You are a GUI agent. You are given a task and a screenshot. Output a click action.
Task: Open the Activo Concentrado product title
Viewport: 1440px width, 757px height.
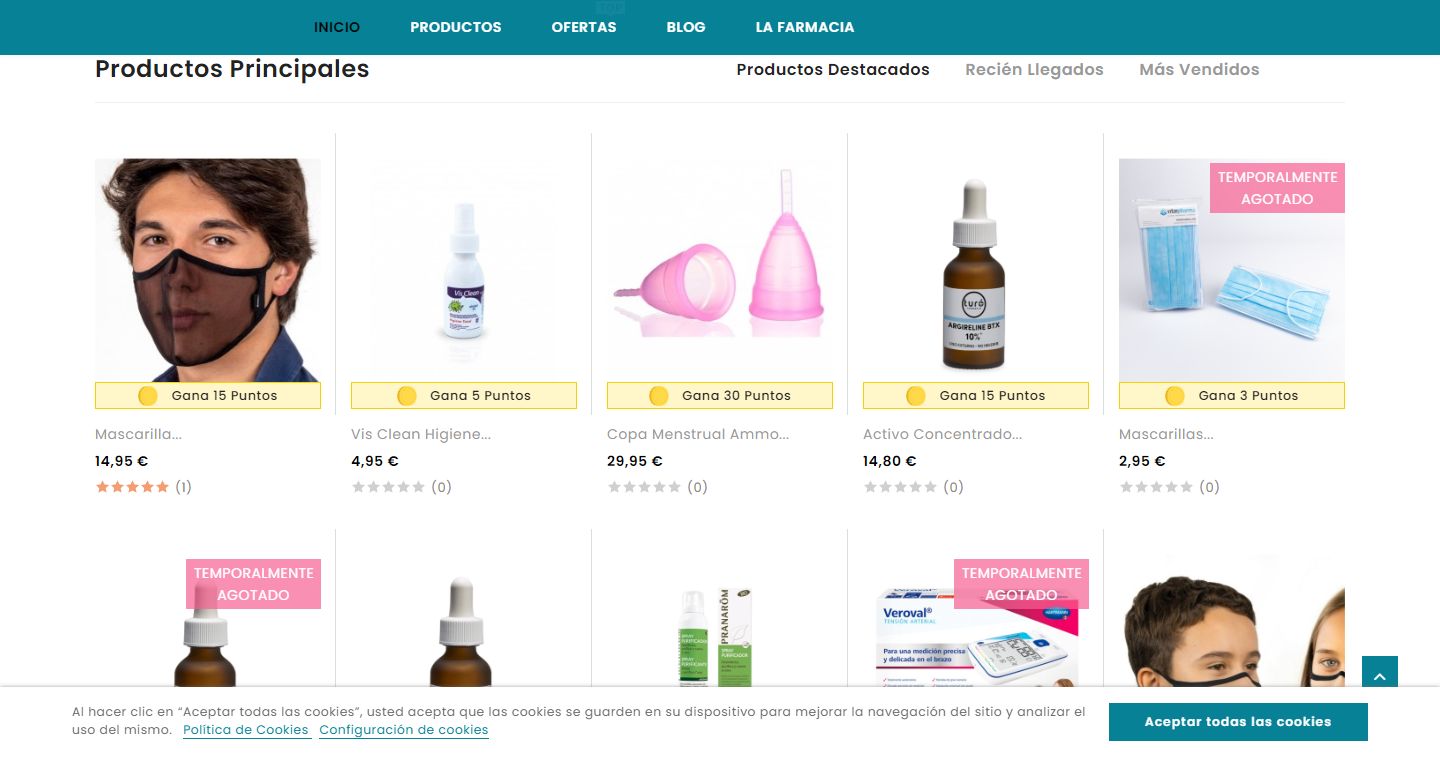tap(943, 434)
